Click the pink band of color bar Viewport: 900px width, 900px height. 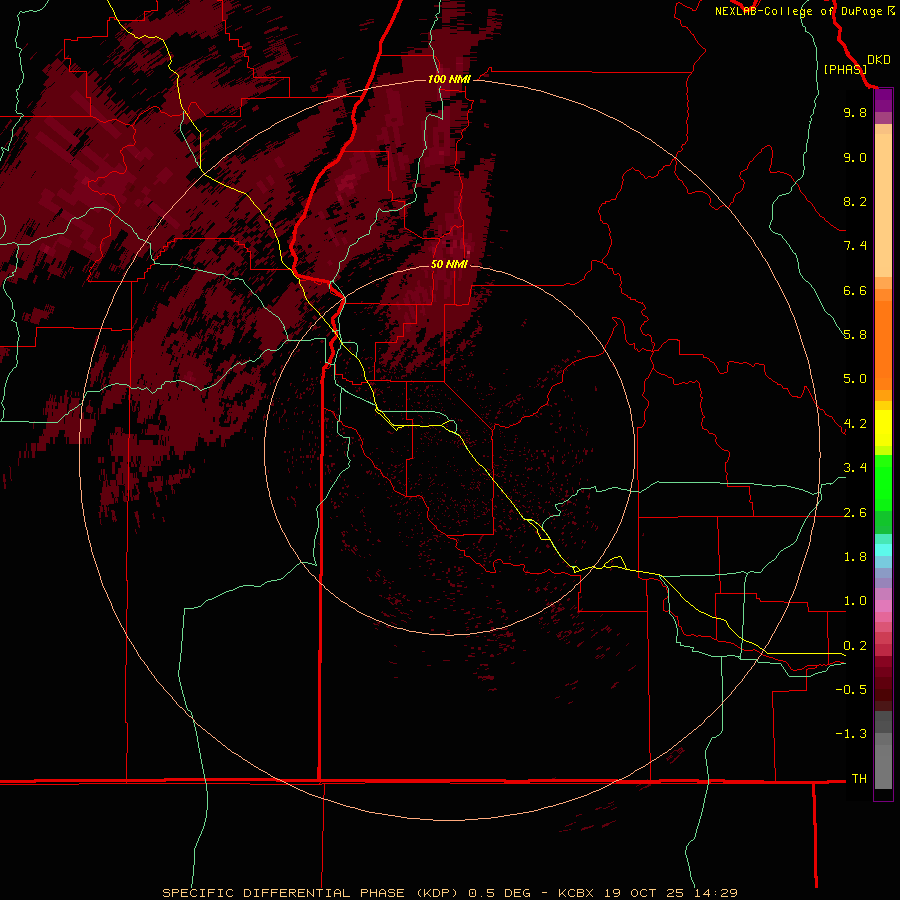[883, 606]
